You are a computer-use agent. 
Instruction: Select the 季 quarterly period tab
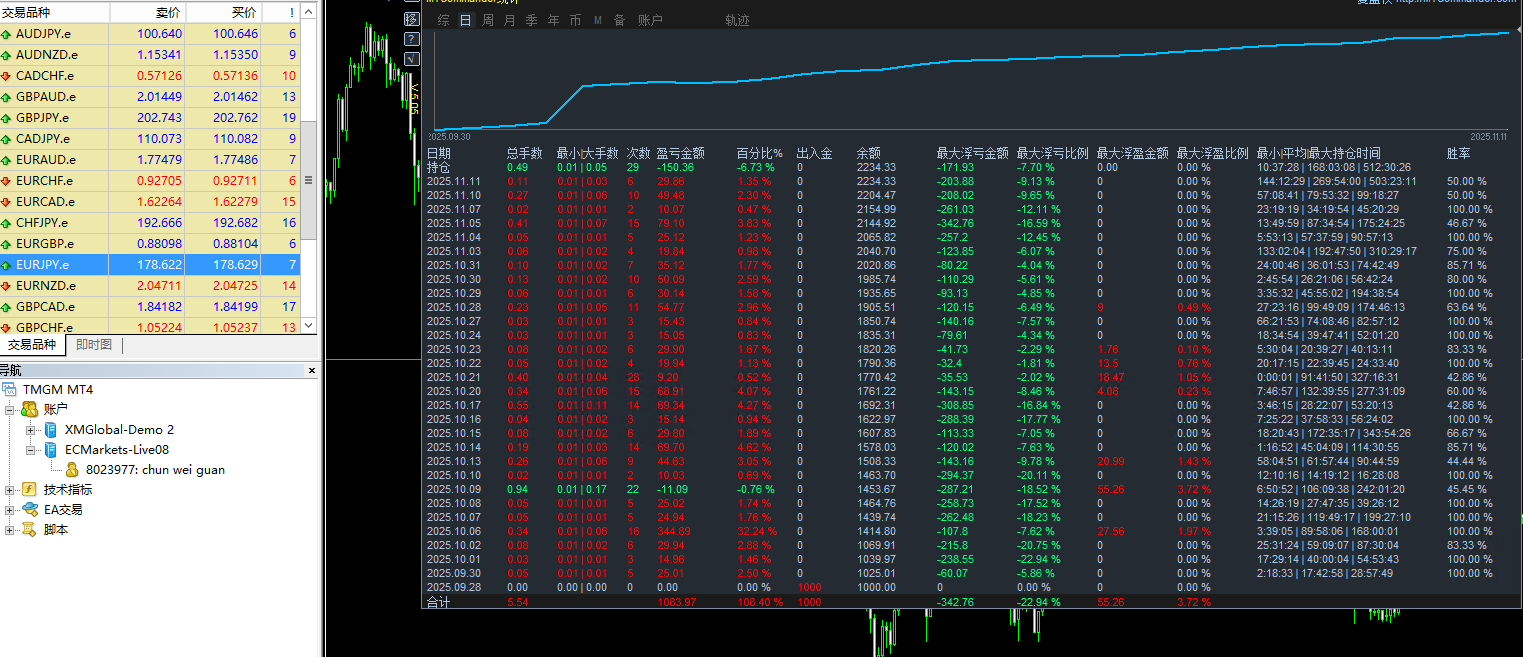[x=531, y=20]
